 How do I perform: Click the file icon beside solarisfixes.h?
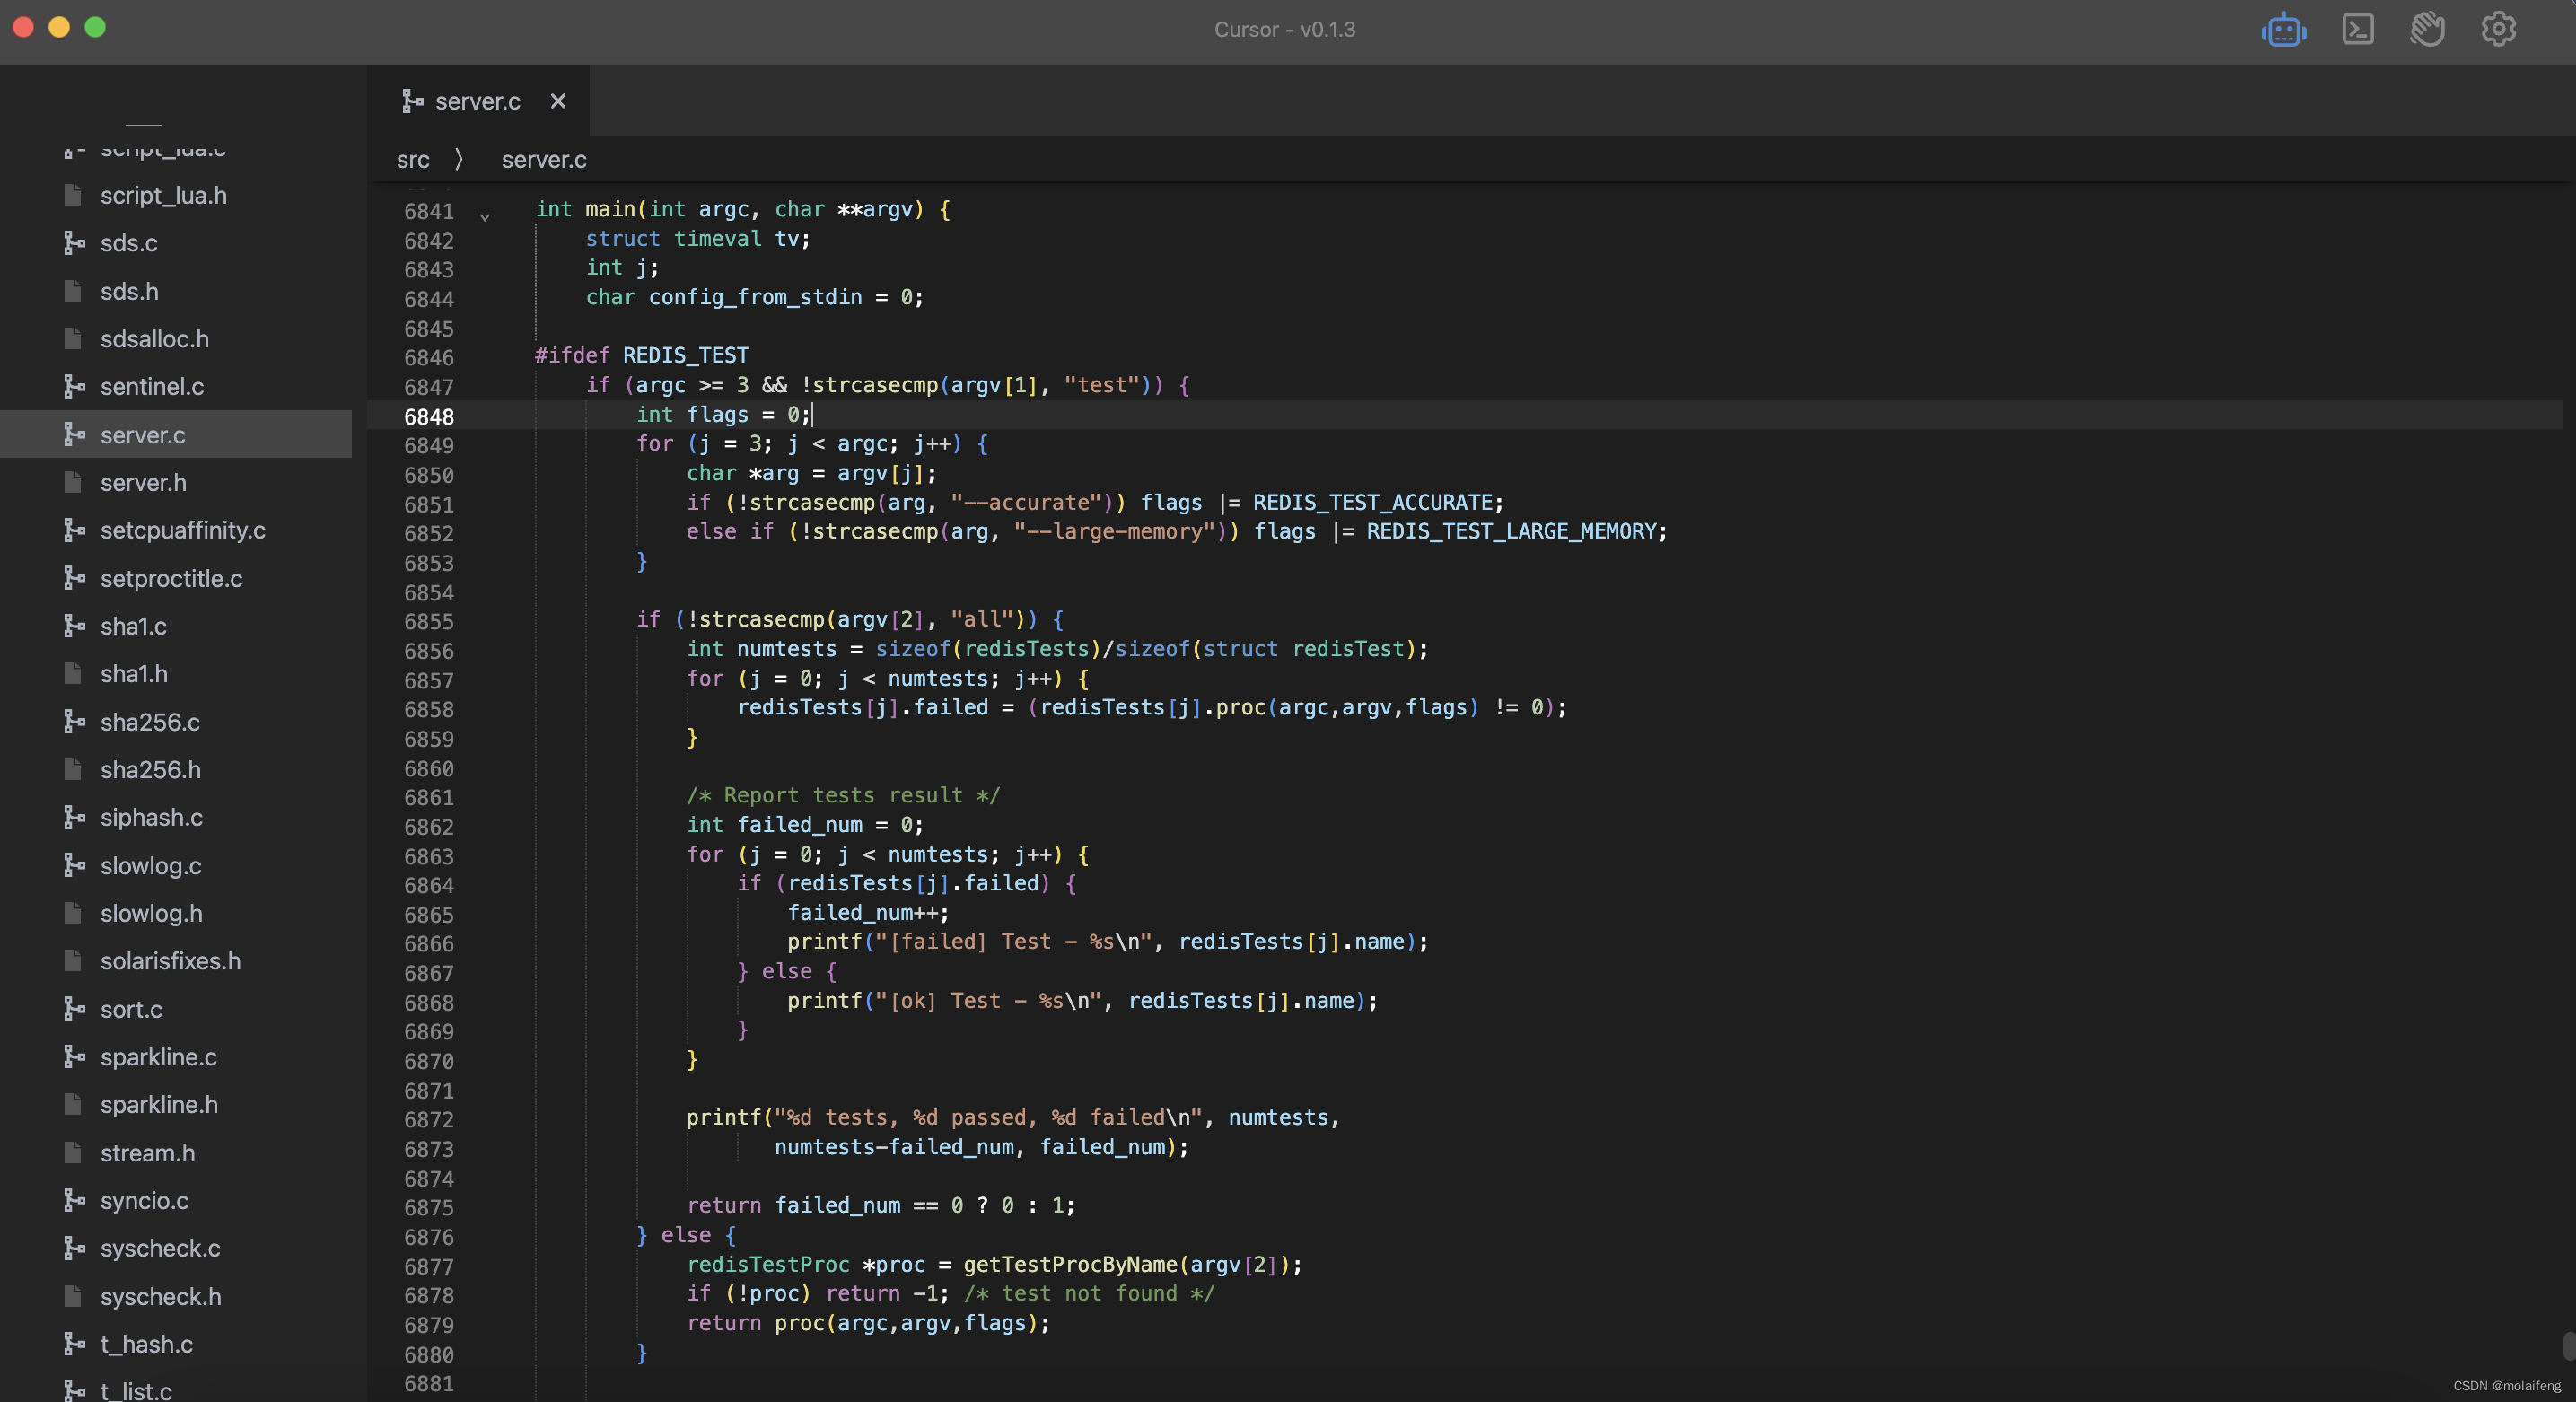72,960
